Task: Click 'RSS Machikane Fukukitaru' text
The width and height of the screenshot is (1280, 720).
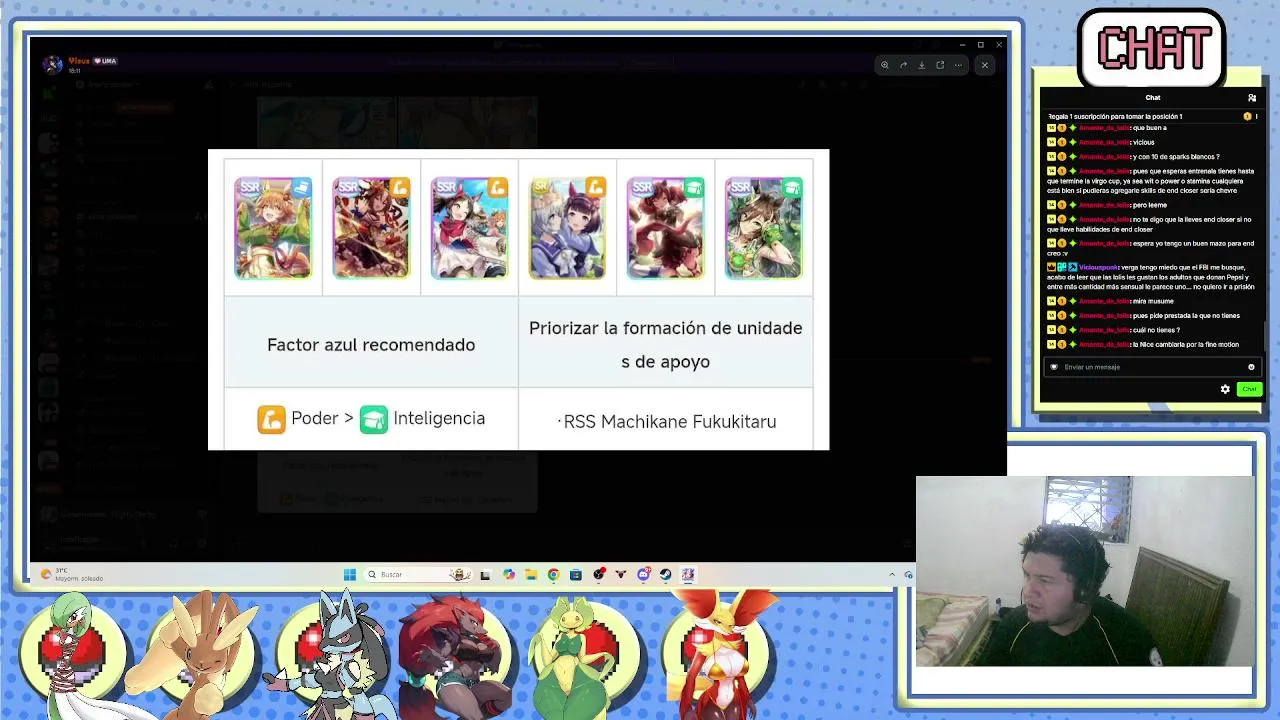Action: point(670,422)
